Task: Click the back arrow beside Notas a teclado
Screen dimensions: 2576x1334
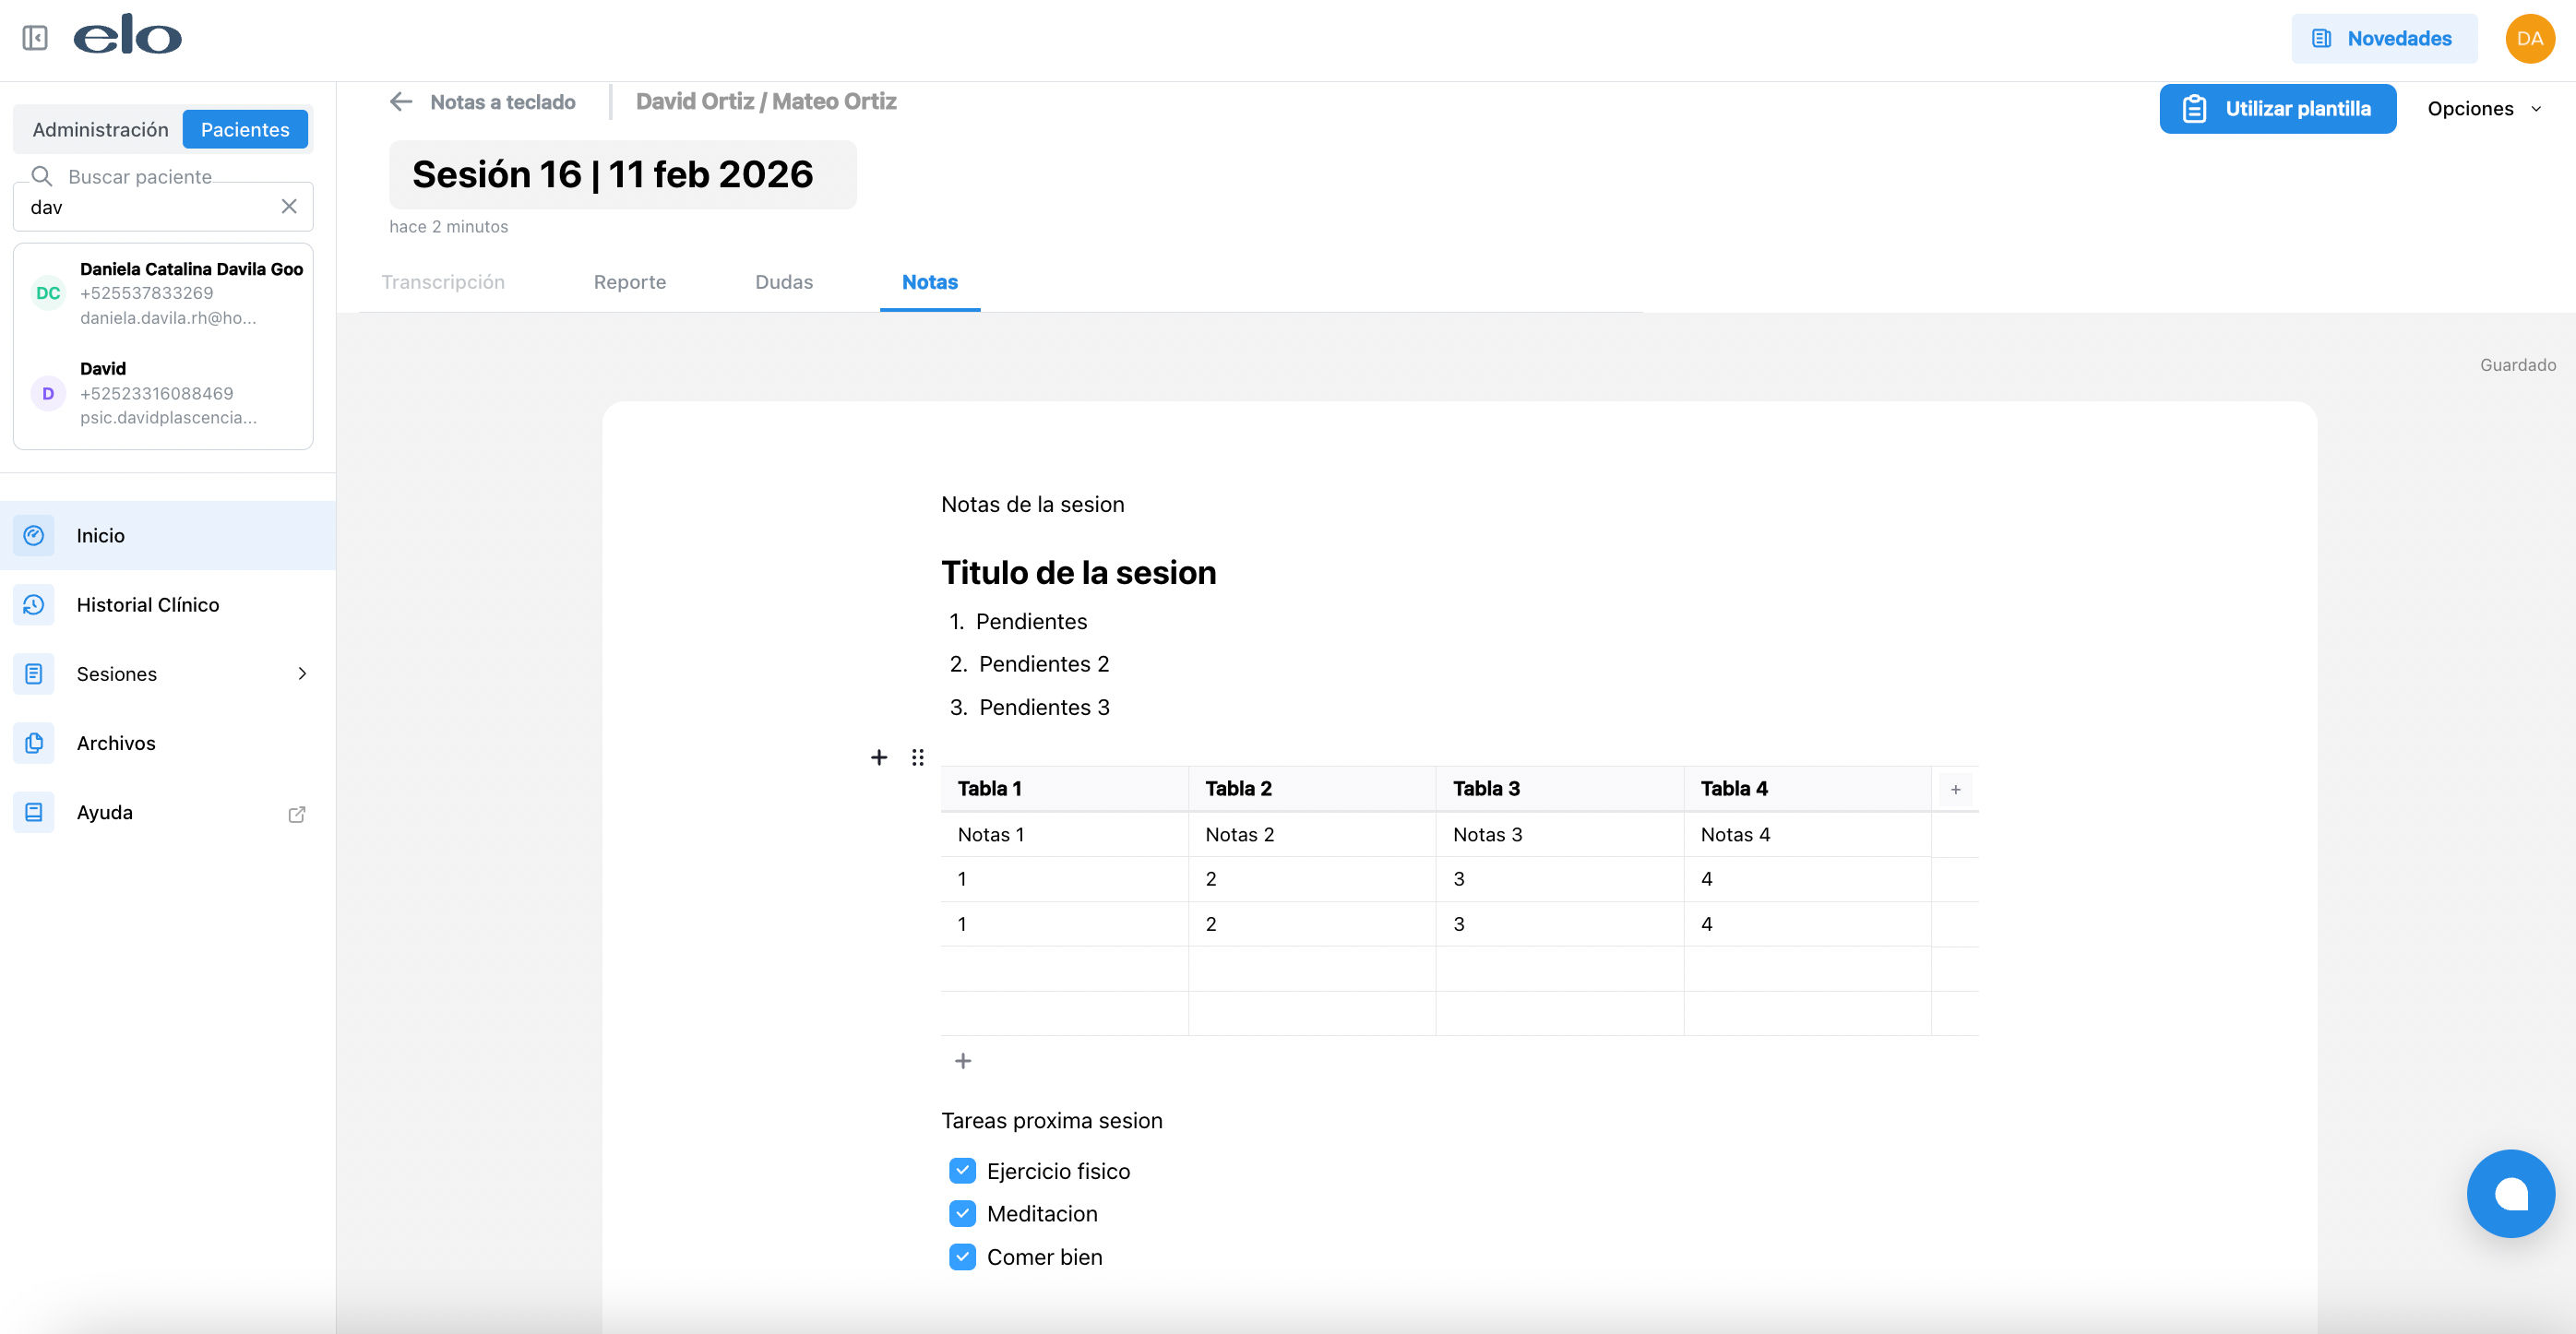Action: (x=401, y=102)
